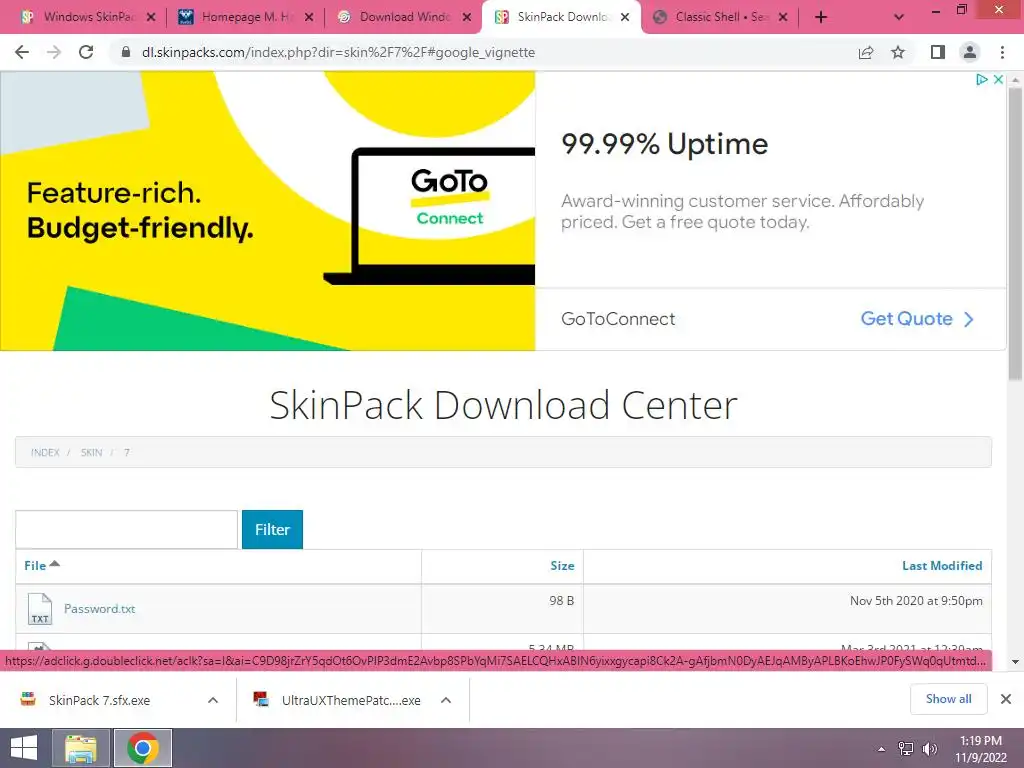The image size is (1024, 768).
Task: Open the UltraUXThemePatcher exe download
Action: click(351, 700)
